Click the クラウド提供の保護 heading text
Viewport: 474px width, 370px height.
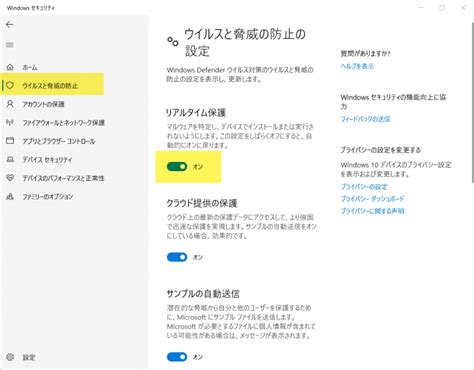202,203
